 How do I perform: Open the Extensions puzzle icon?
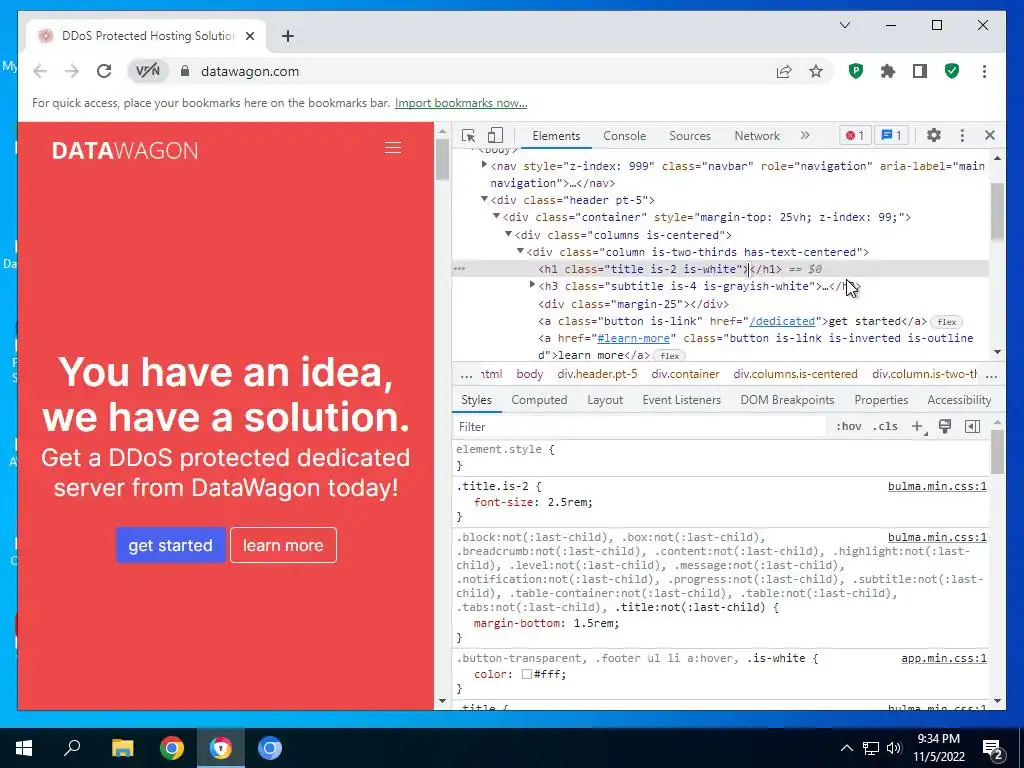[888, 71]
